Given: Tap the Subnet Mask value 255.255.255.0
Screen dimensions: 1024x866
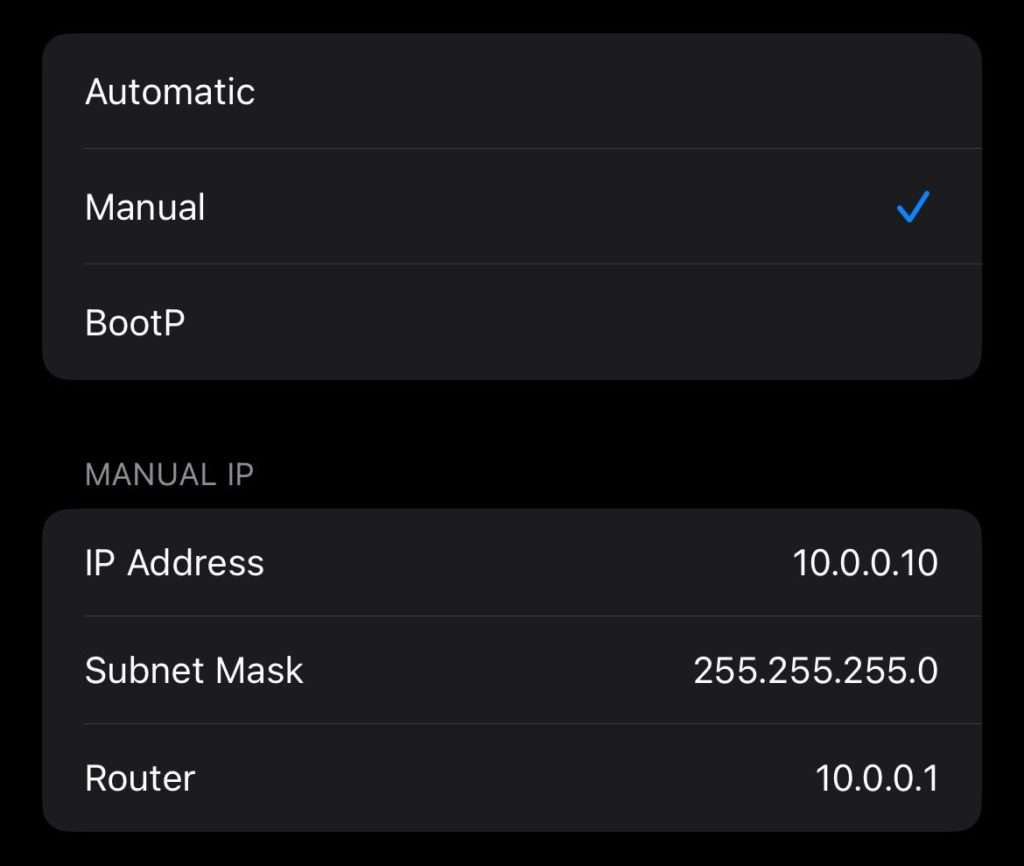Looking at the screenshot, I should tap(817, 671).
